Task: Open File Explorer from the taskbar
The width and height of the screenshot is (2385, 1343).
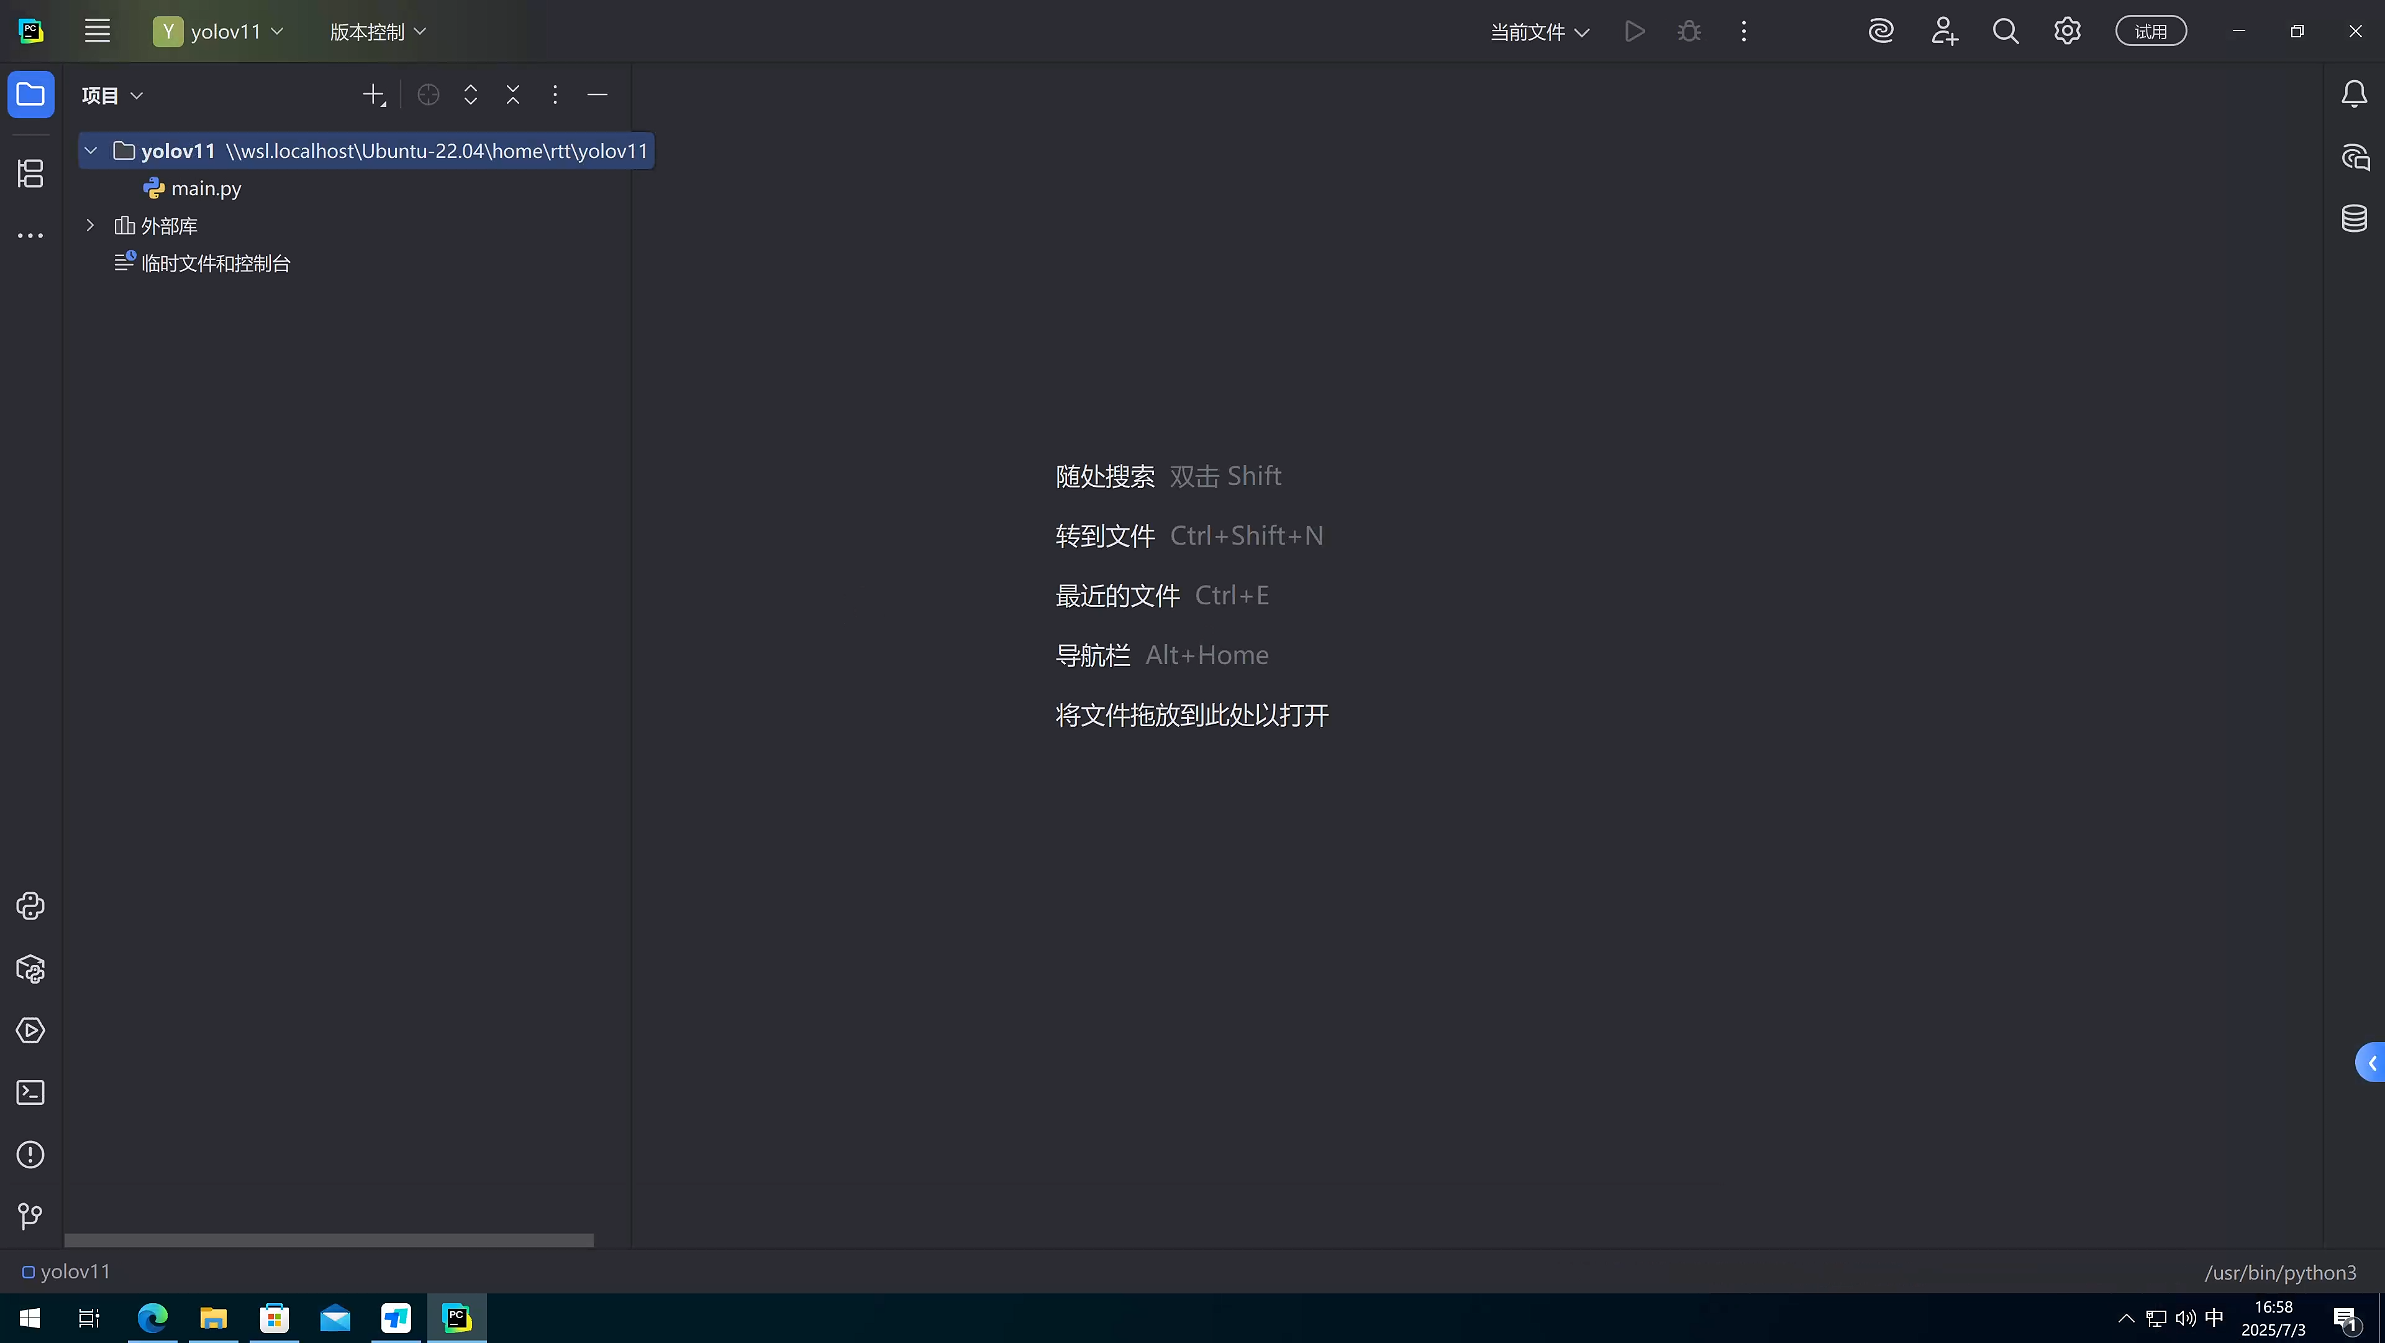Action: pyautogui.click(x=213, y=1318)
